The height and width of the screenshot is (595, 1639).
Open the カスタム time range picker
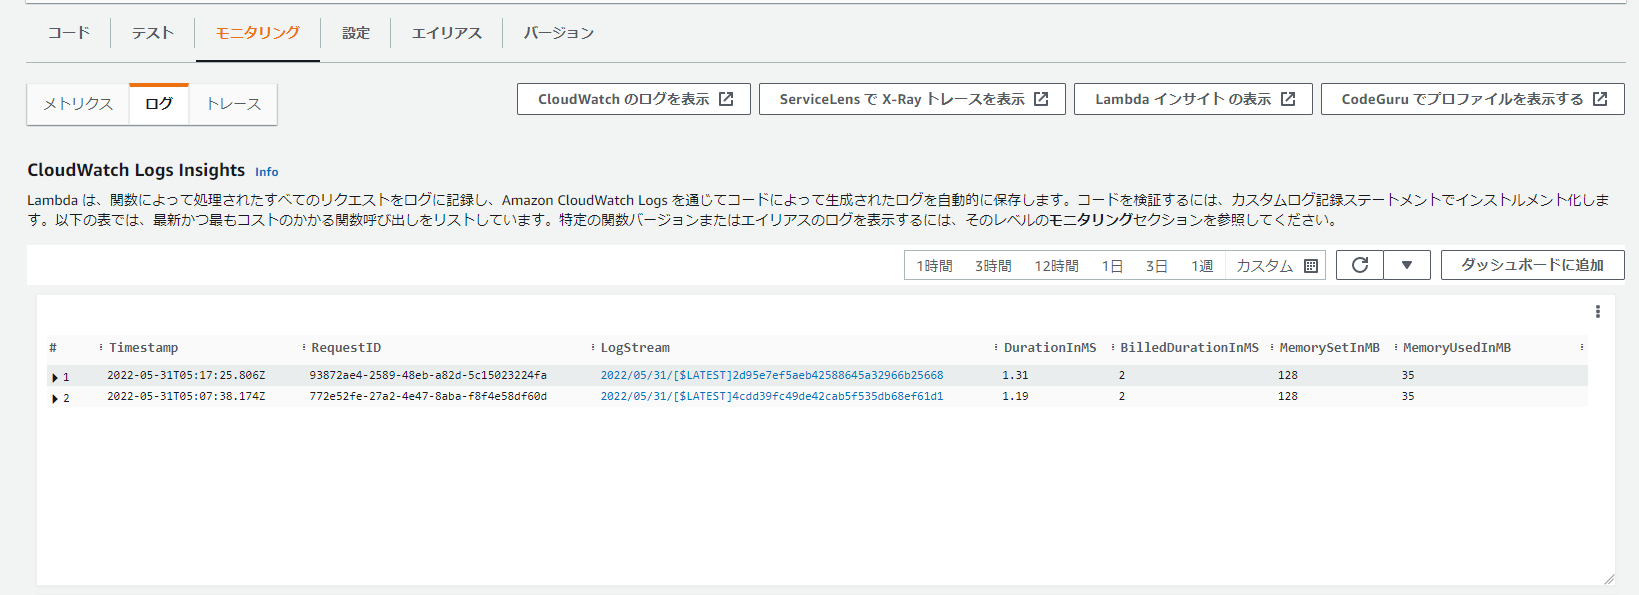[x=1276, y=266]
